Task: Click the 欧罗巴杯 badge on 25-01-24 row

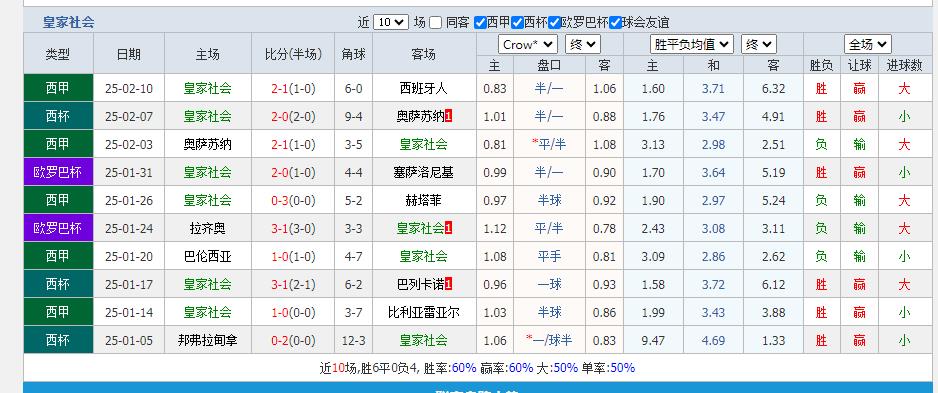Action: coord(58,228)
